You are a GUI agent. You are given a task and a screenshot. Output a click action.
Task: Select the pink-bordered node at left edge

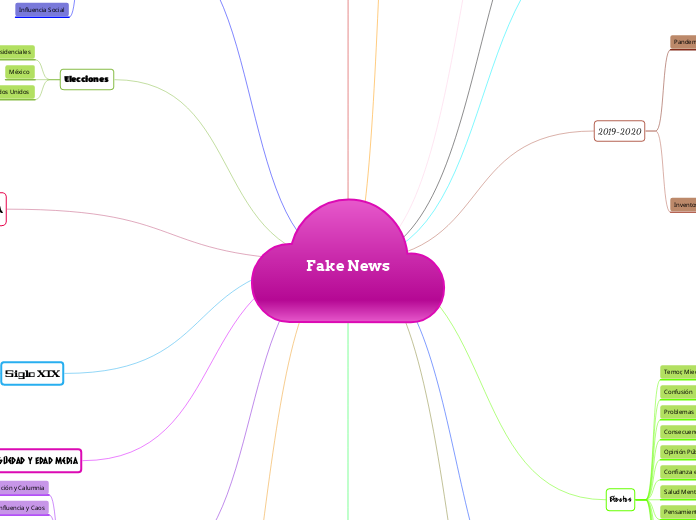2,209
